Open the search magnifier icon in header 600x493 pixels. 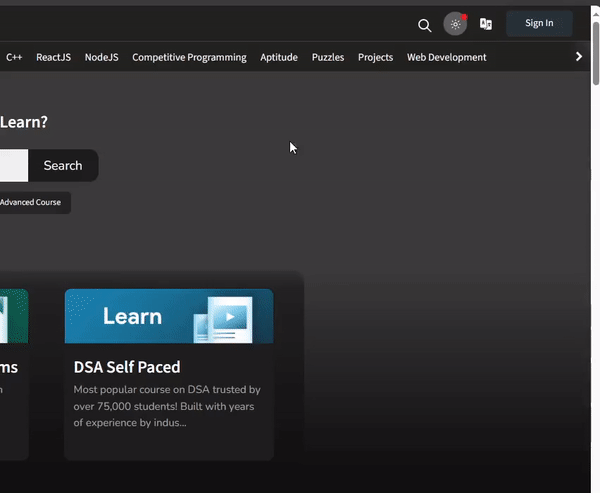[x=424, y=25]
